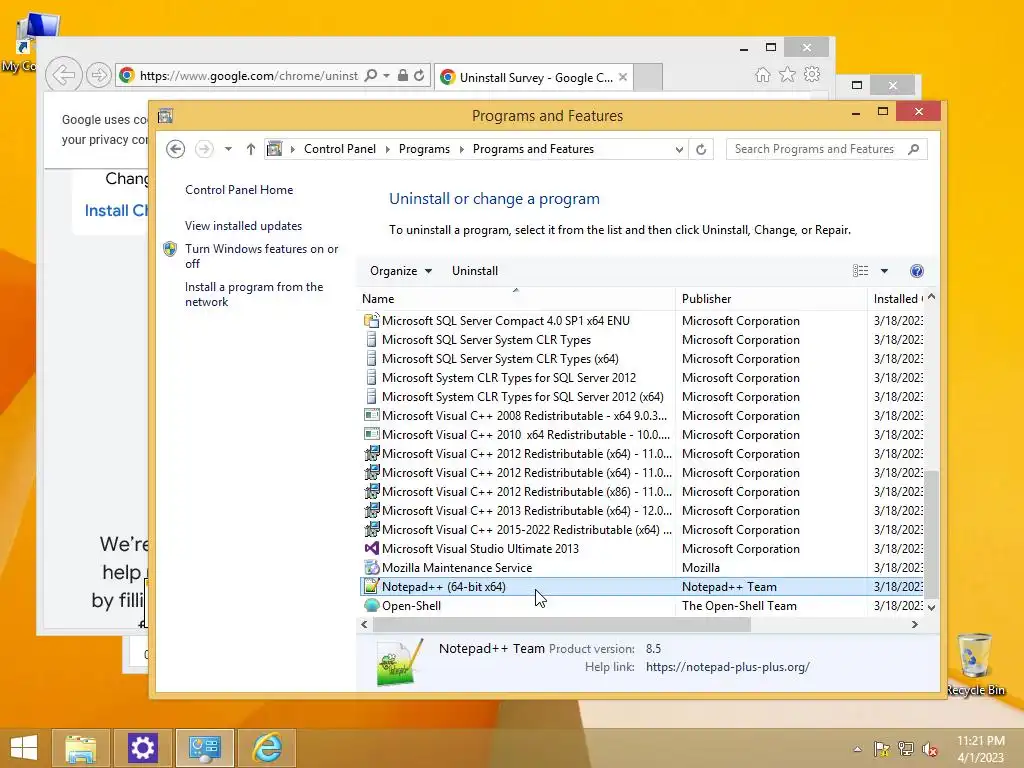Click lock security icon in IE address bar
This screenshot has width=1024, height=768.
click(403, 76)
